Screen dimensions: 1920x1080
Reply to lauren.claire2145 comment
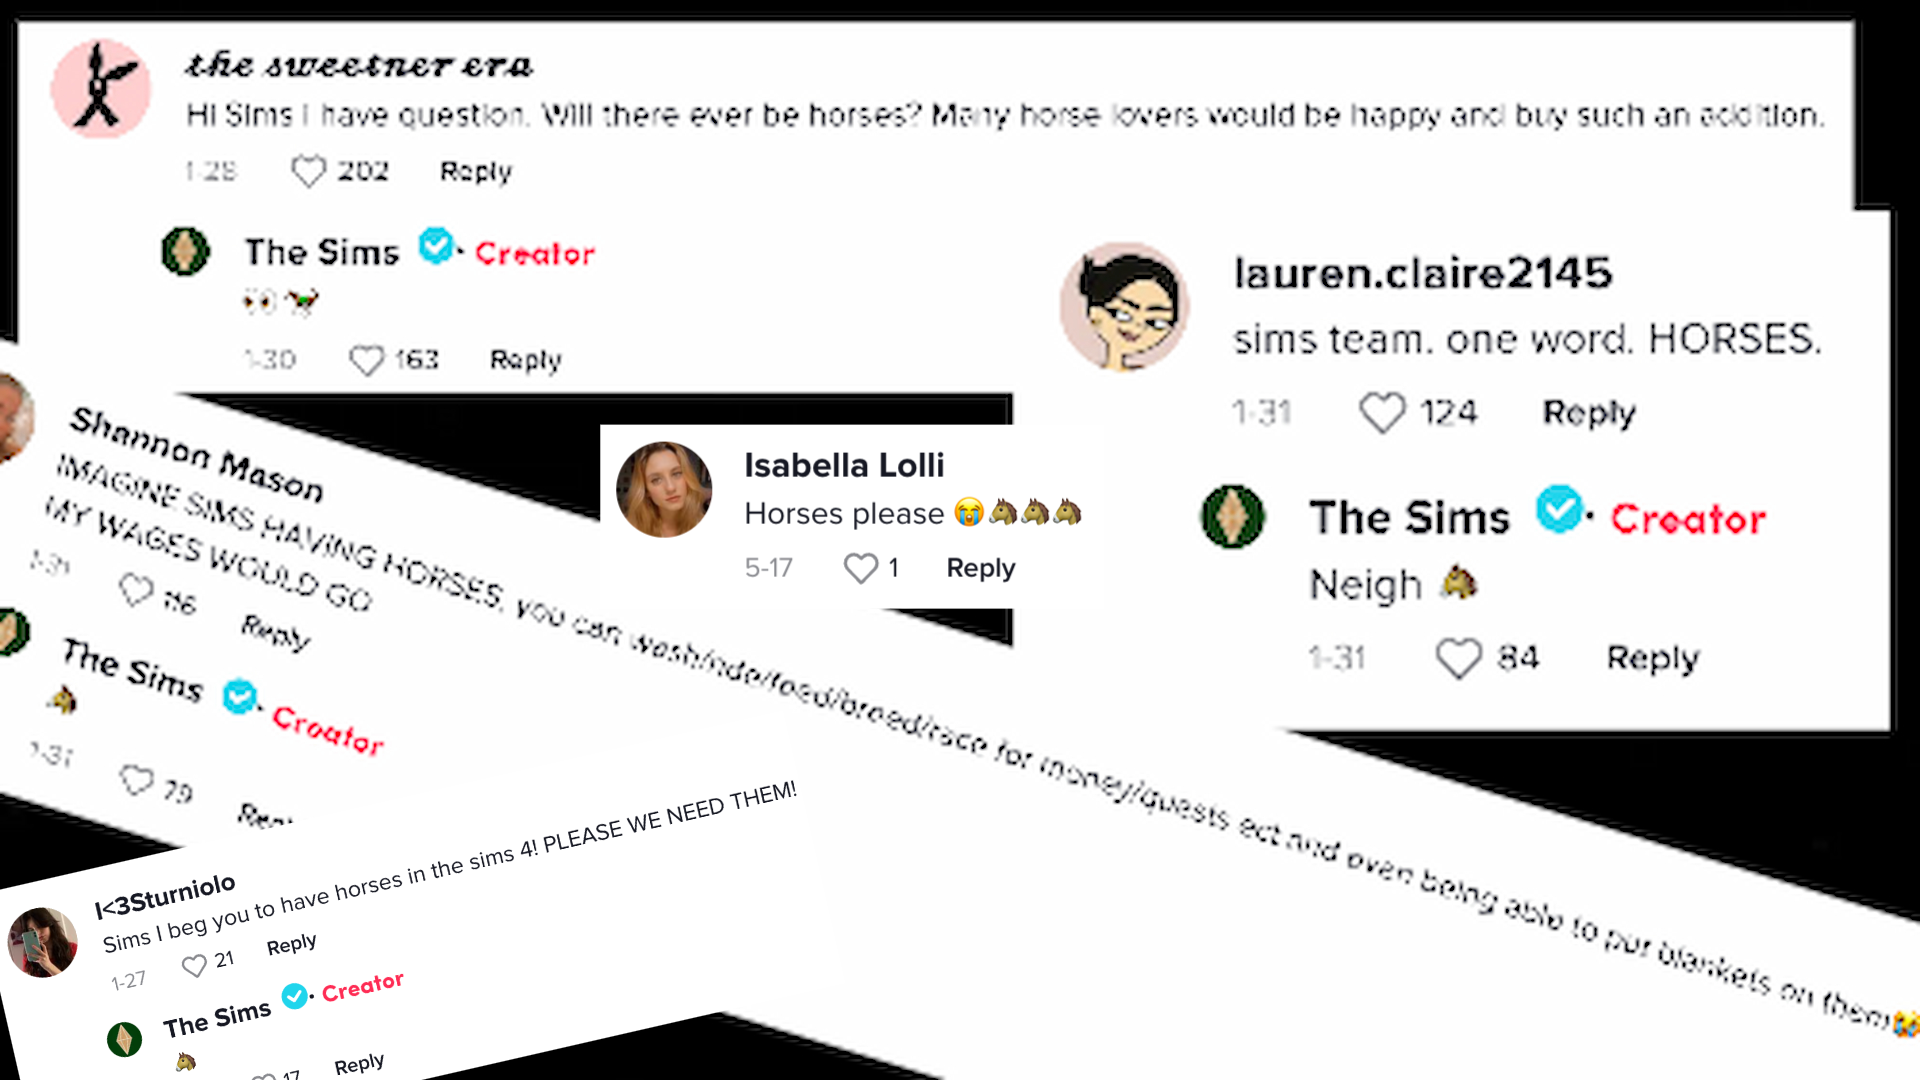pos(1589,411)
